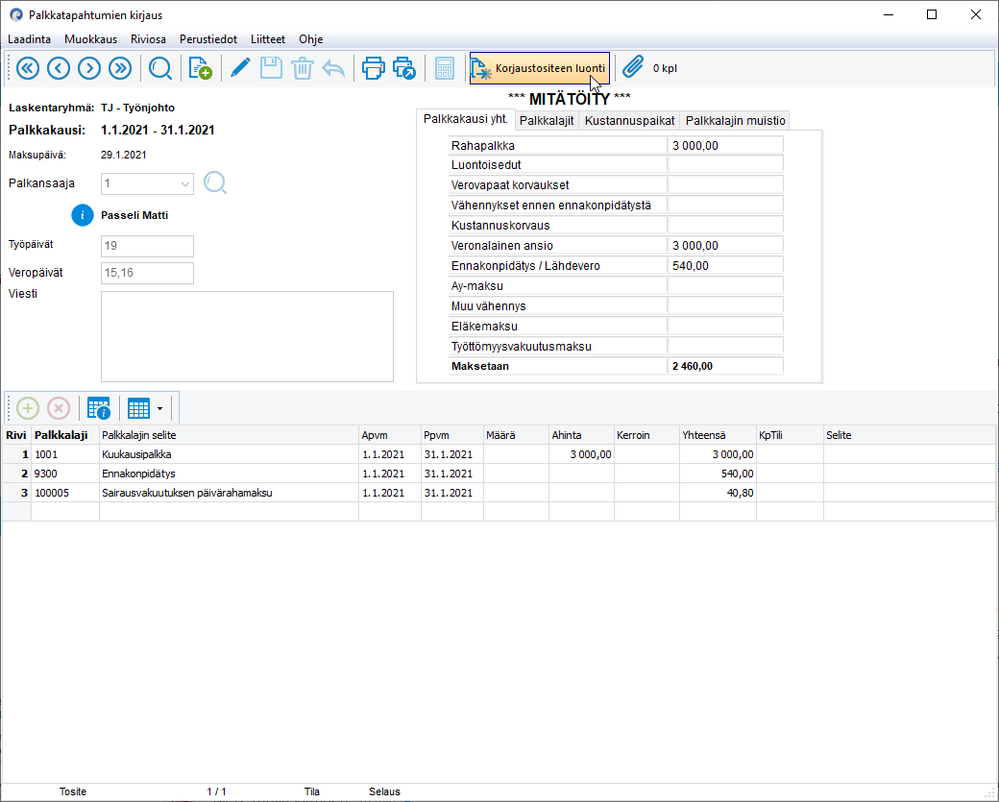Jump to the last record

click(x=120, y=68)
